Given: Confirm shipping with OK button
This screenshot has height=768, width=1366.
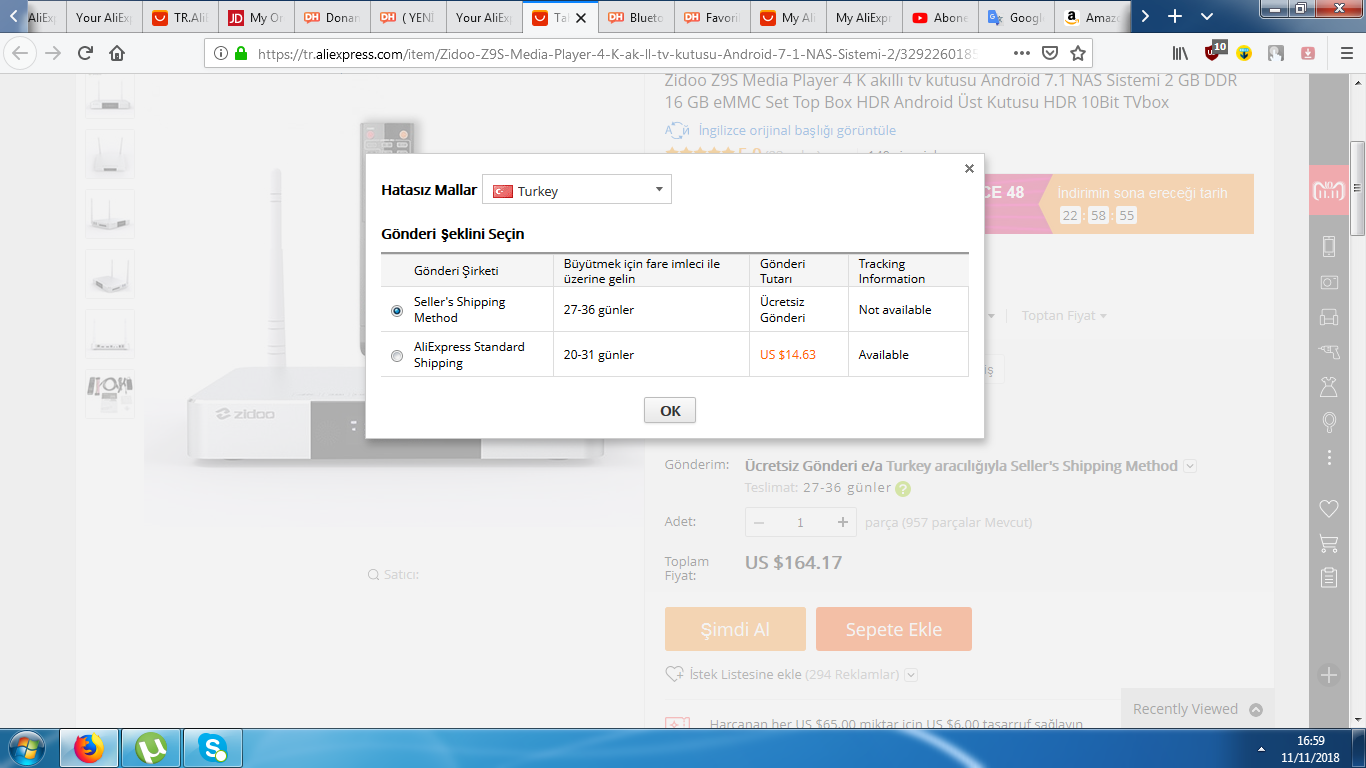Looking at the screenshot, I should 670,411.
